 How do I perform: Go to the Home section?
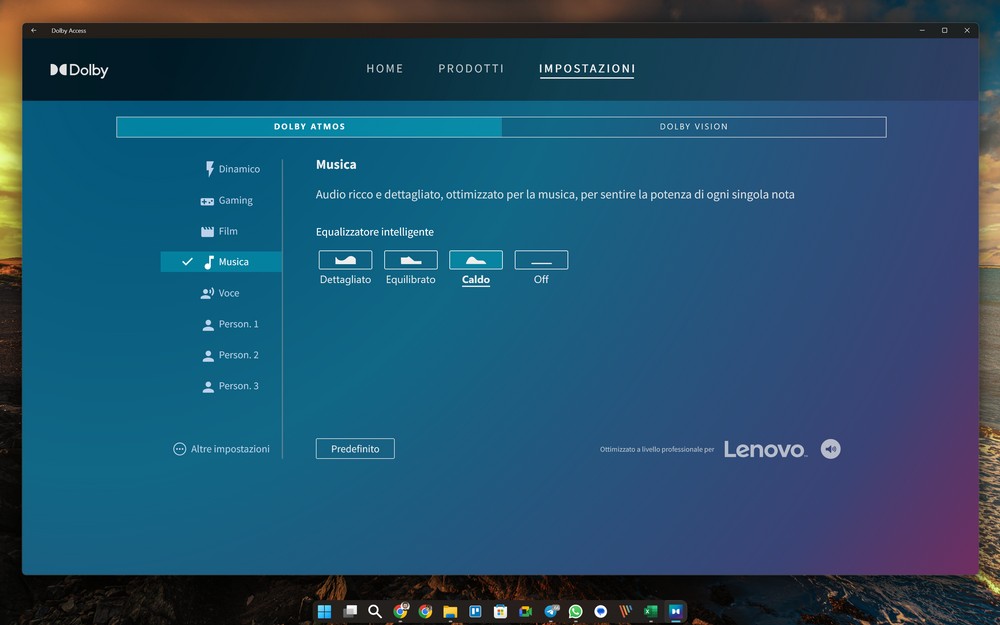385,69
